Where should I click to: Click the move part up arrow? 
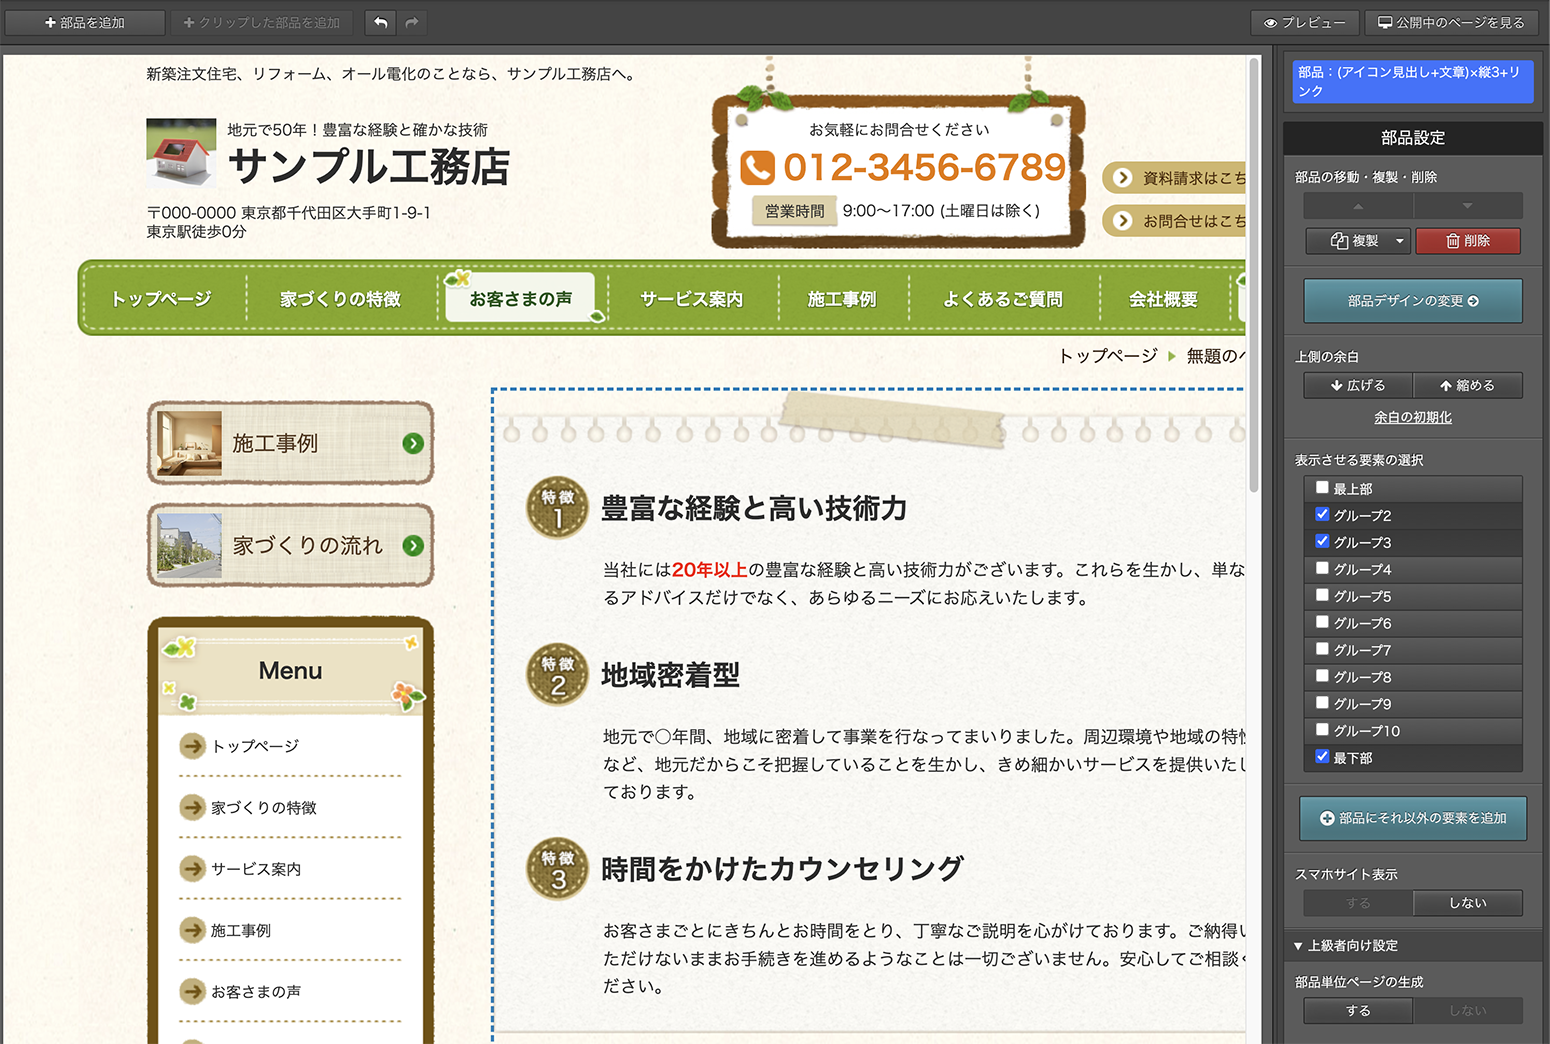click(x=1358, y=206)
